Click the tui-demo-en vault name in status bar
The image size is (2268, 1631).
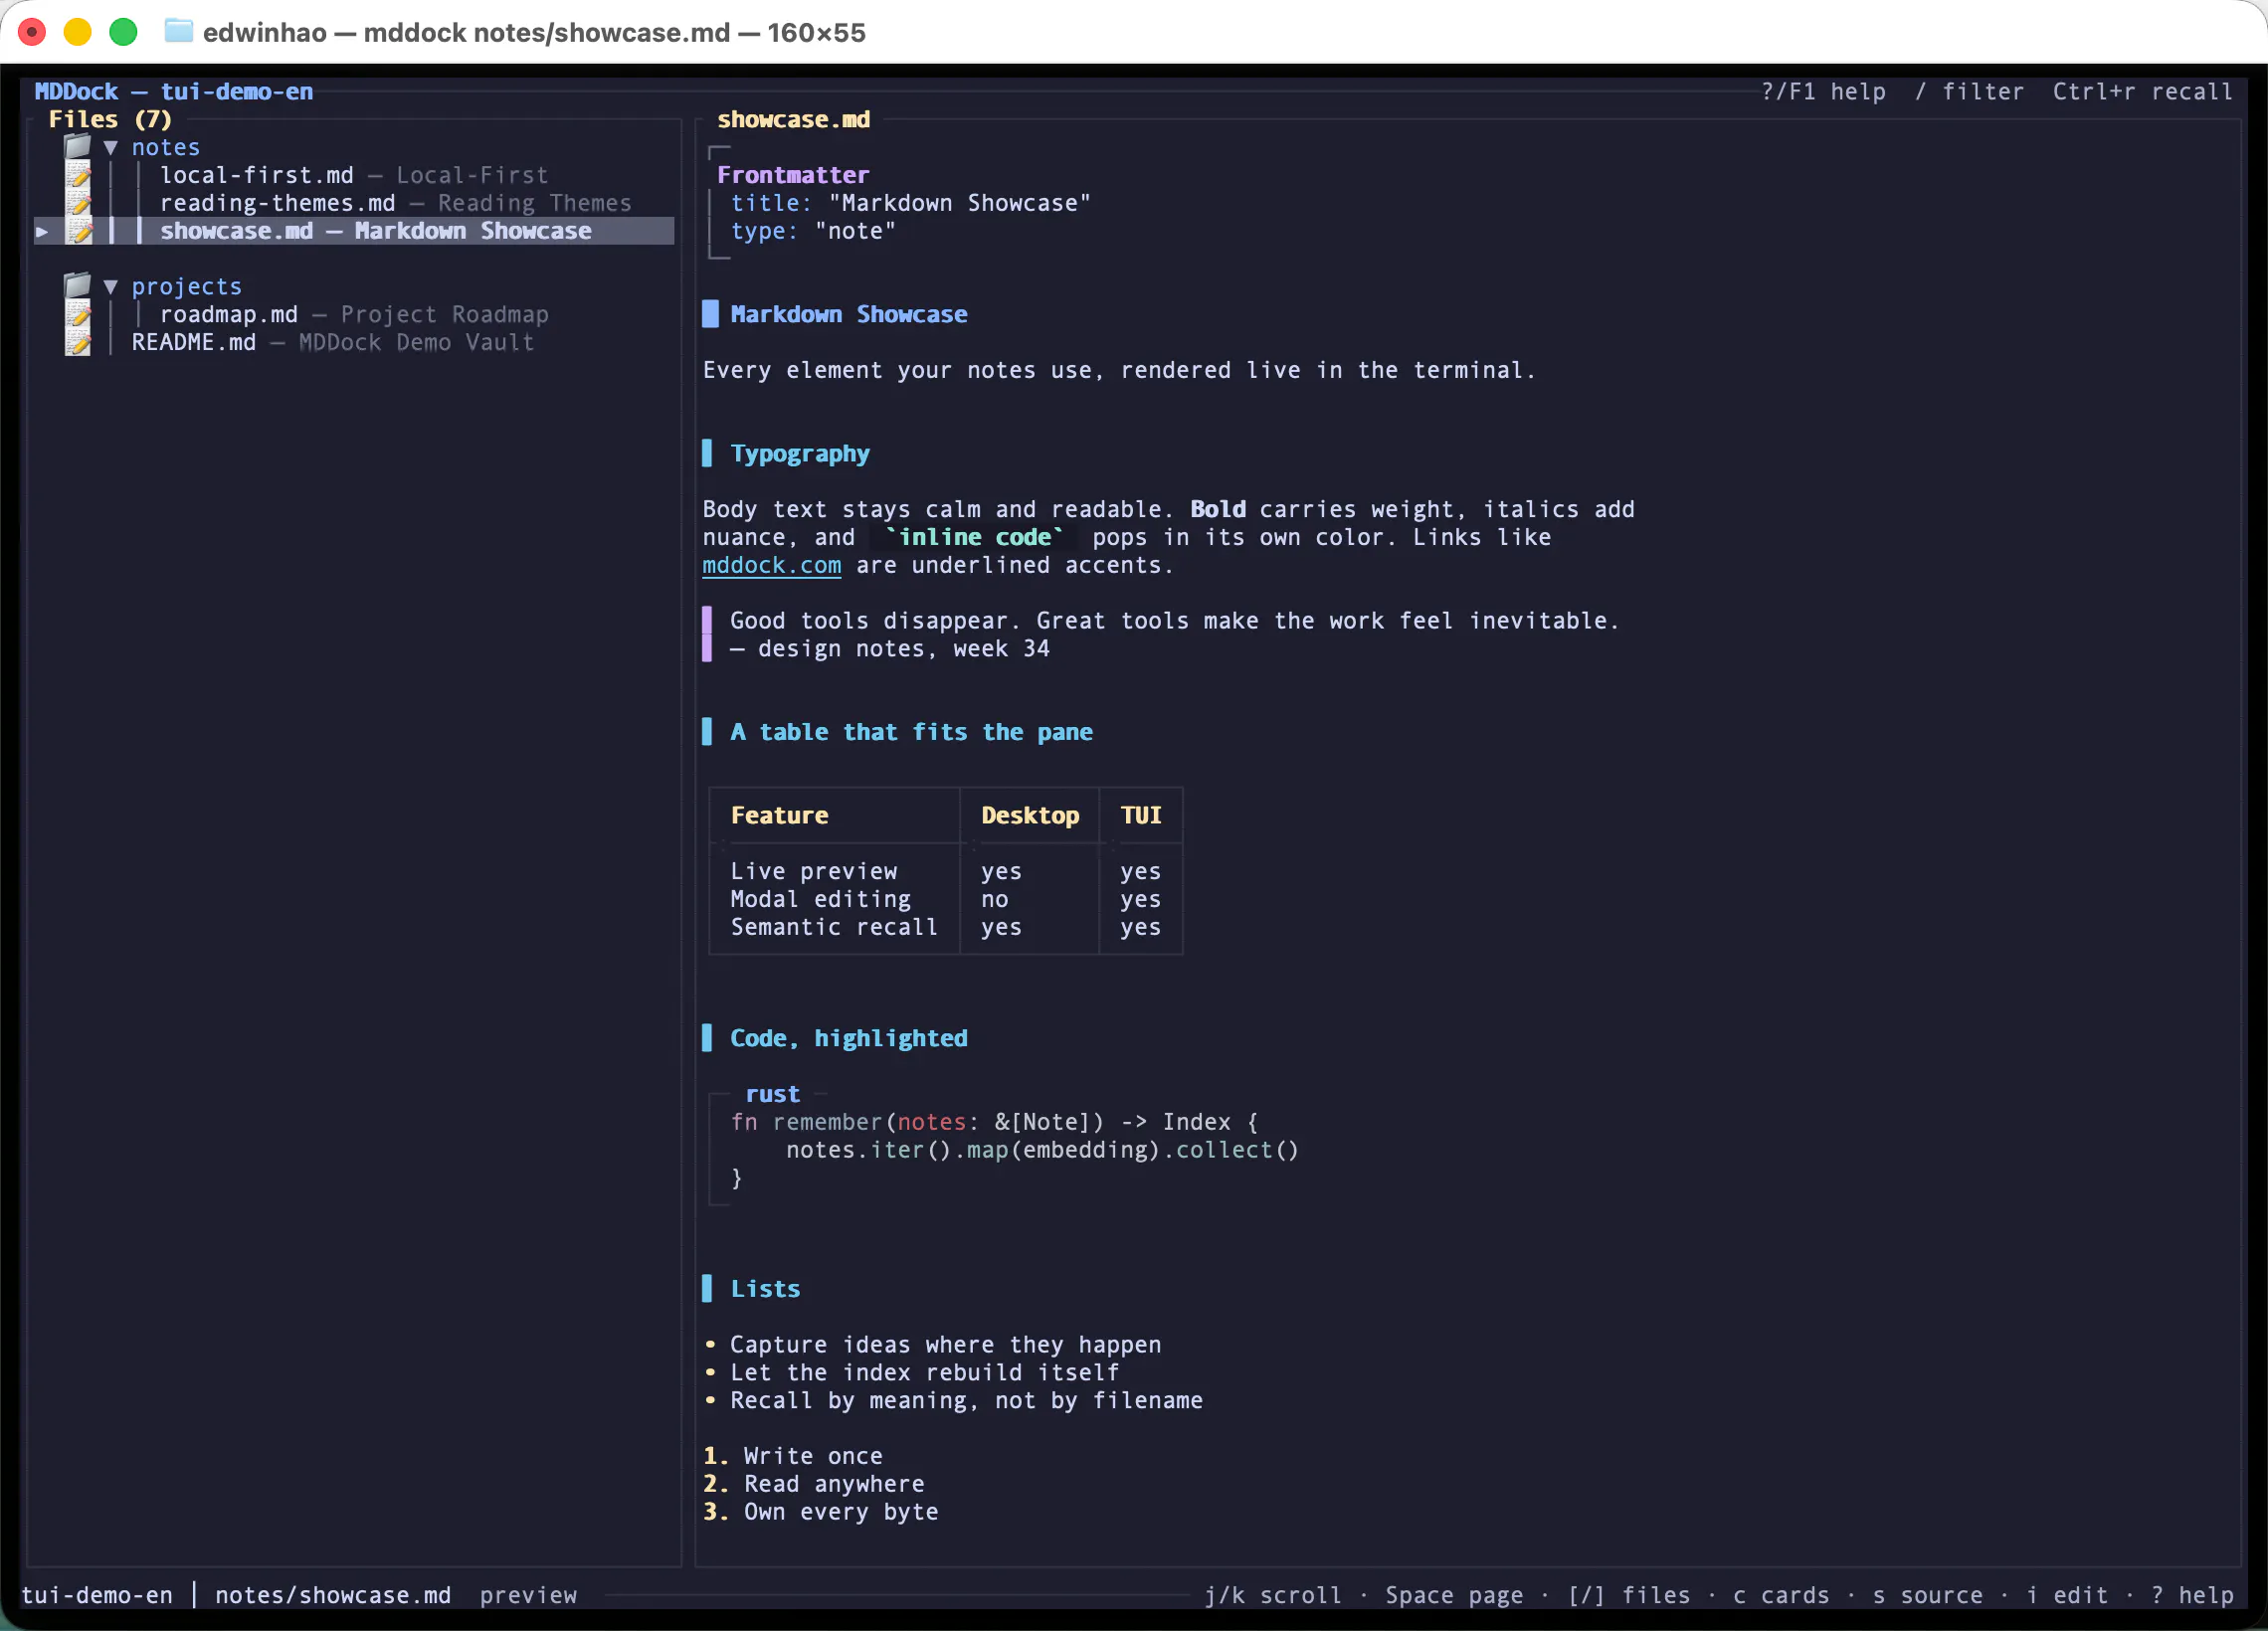(97, 1595)
